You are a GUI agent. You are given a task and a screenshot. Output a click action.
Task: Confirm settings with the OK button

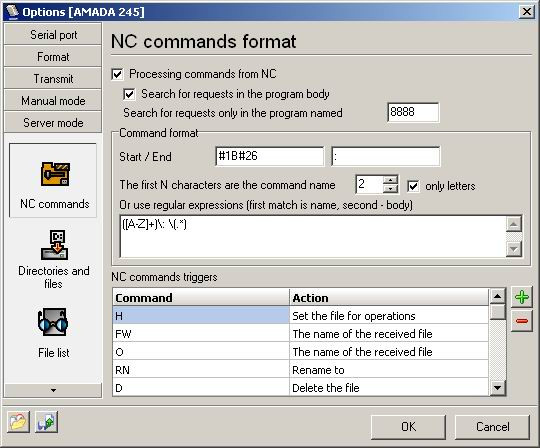pos(408,427)
